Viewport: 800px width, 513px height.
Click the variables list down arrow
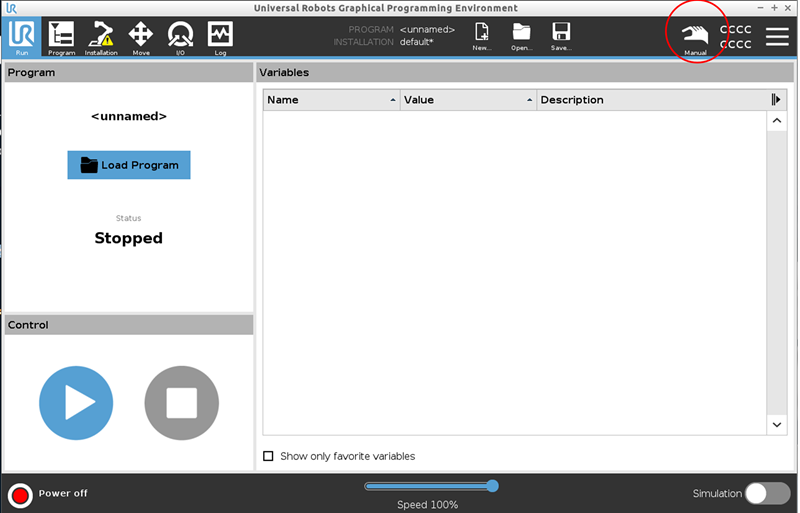coord(777,425)
